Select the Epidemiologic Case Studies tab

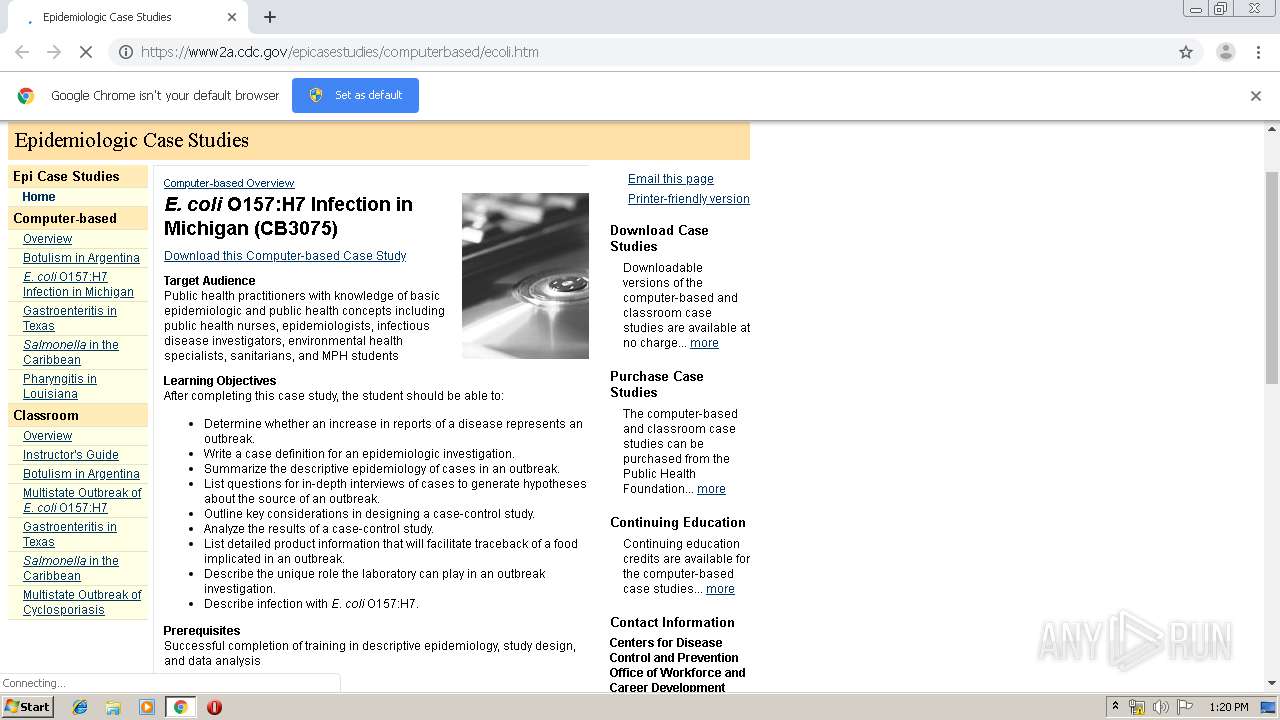pyautogui.click(x=125, y=17)
